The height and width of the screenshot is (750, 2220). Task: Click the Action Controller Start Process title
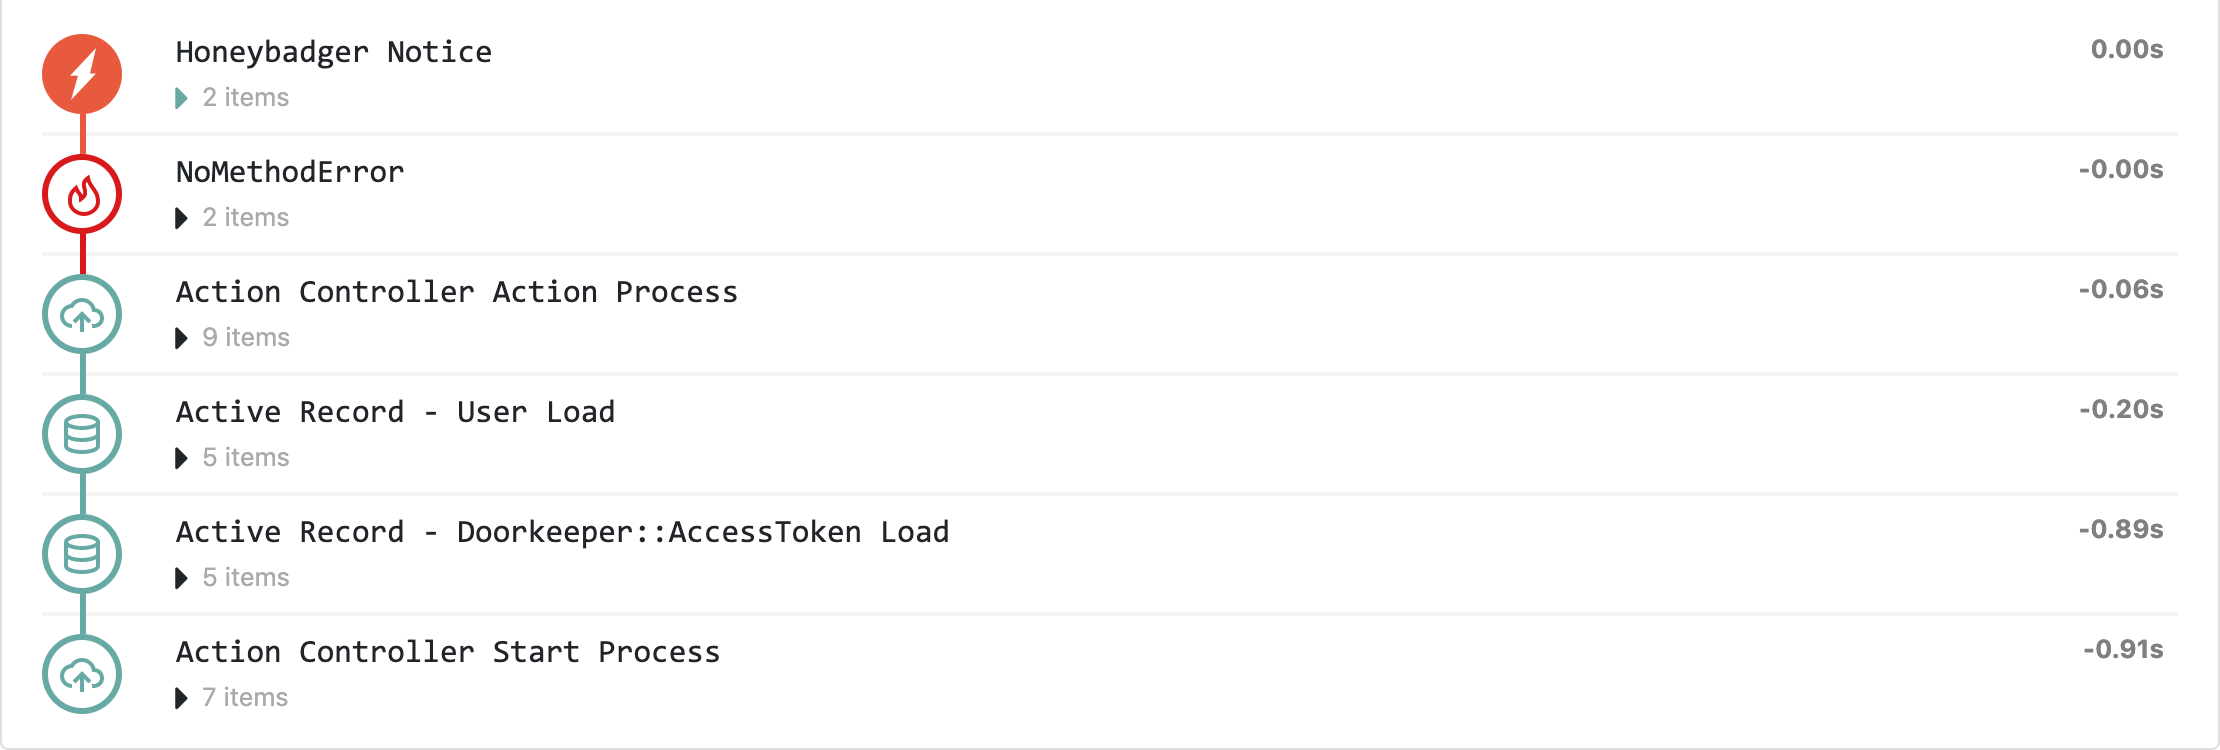(447, 652)
